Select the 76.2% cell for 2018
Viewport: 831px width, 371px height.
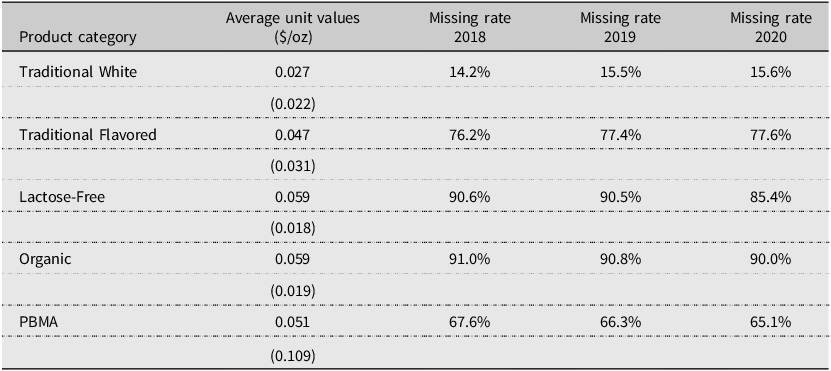[x=470, y=135]
